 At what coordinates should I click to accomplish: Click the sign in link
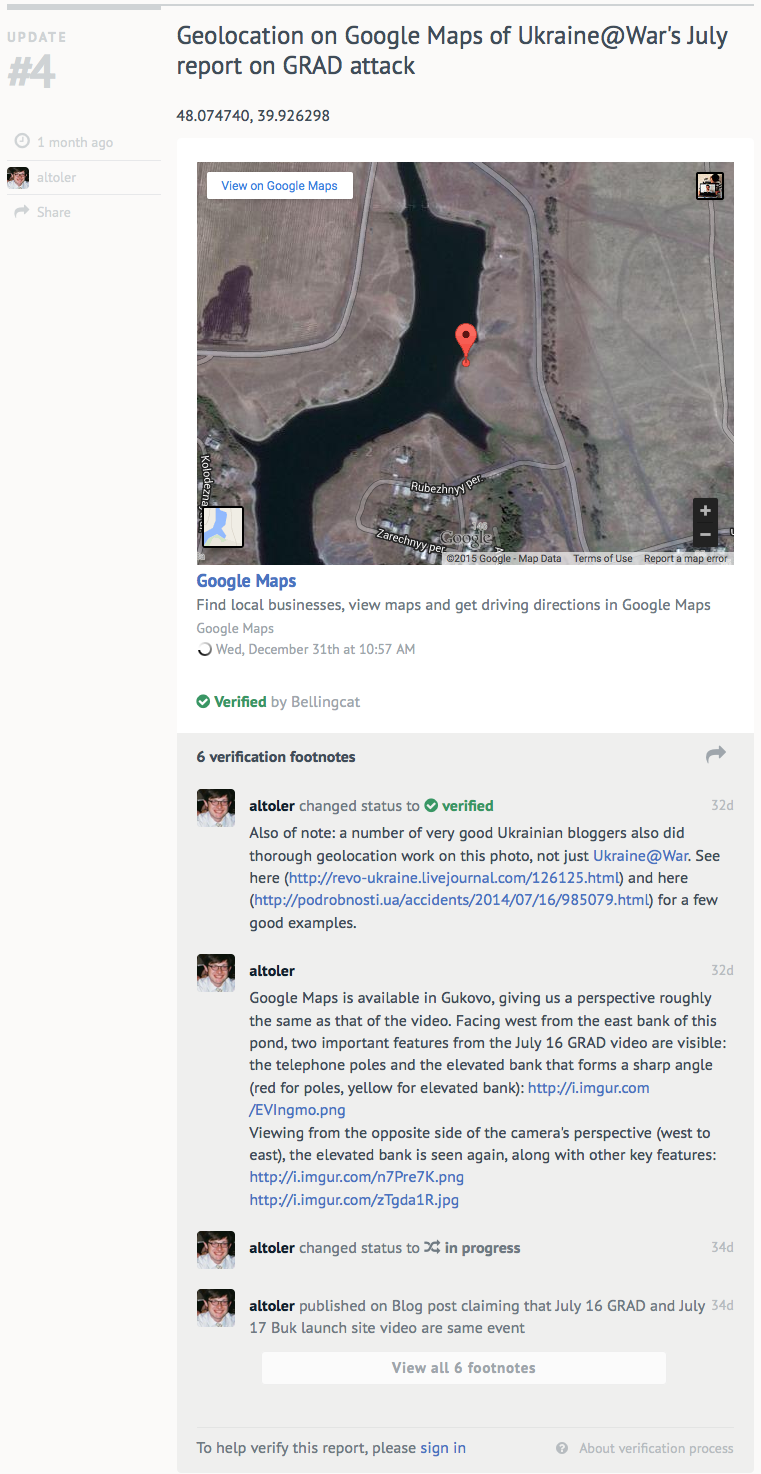[443, 1447]
